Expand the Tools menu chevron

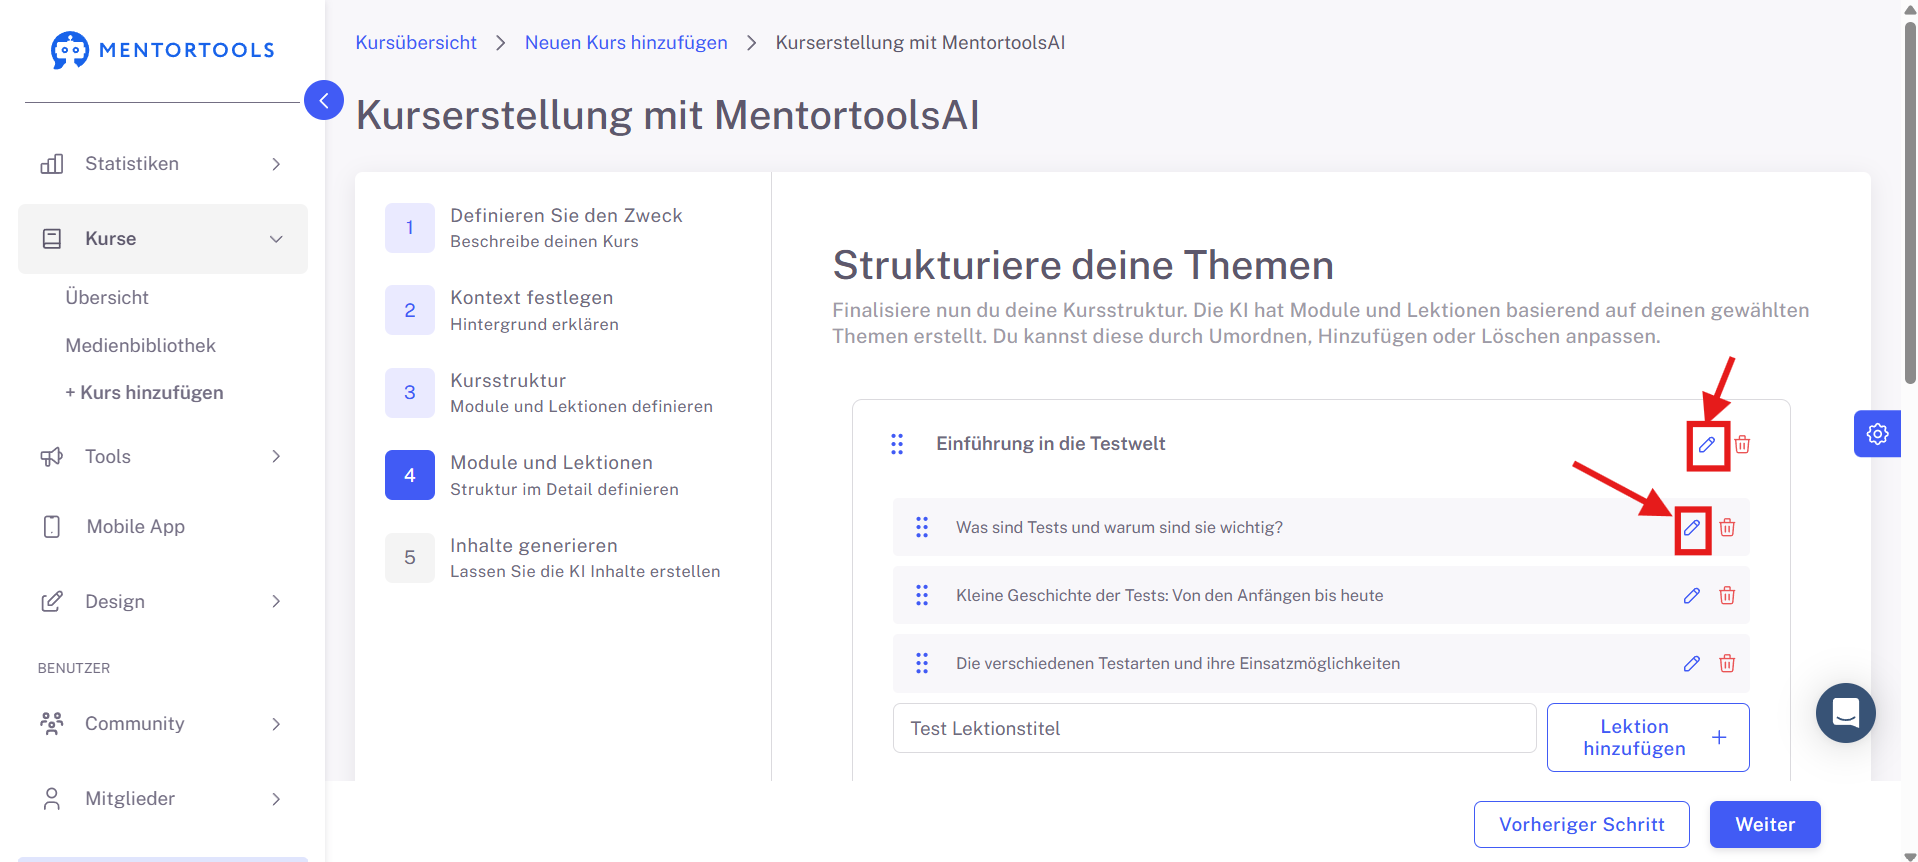coord(277,457)
